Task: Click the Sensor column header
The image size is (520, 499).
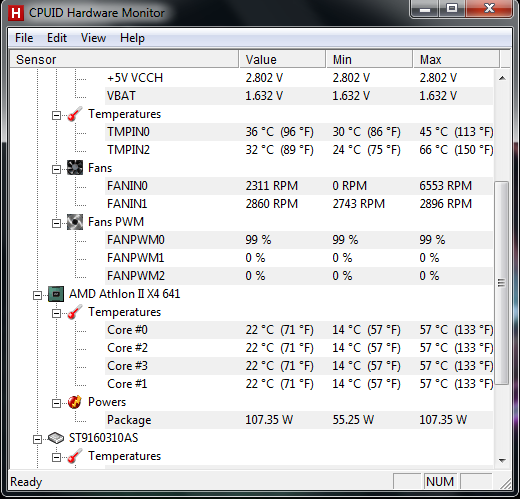Action: coord(124,59)
